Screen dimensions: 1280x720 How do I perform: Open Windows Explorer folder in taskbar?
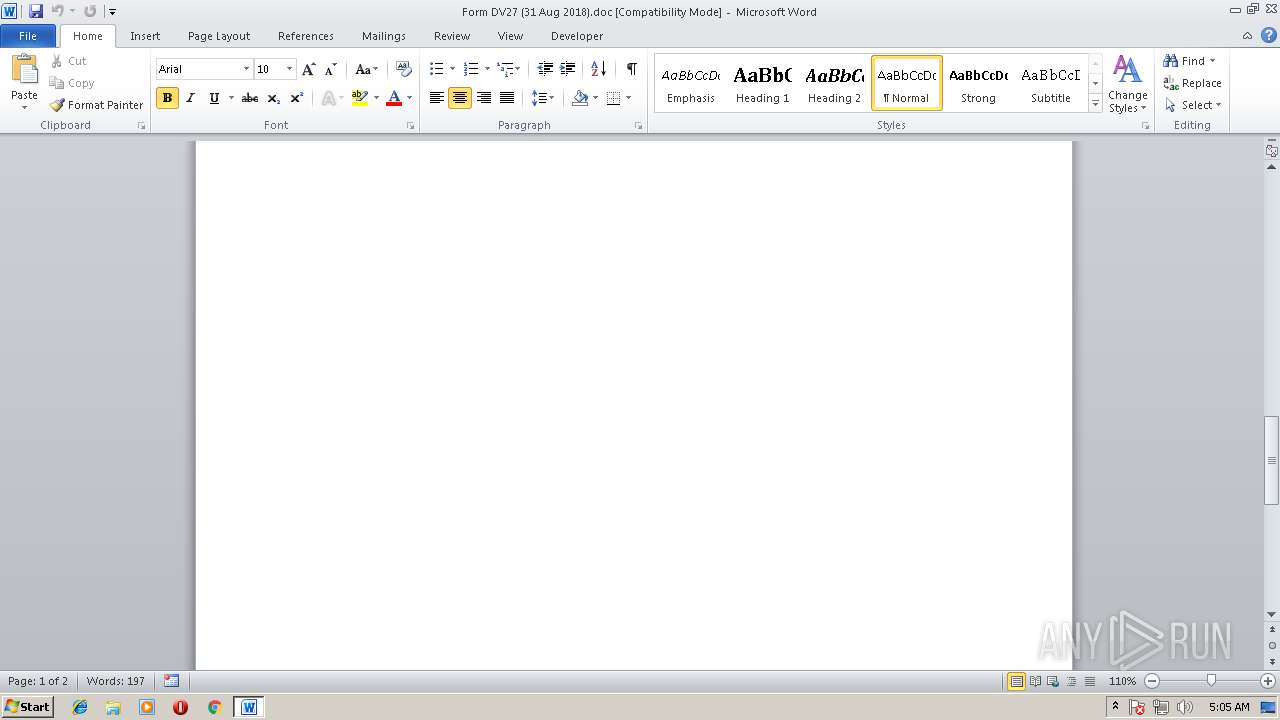coord(113,707)
